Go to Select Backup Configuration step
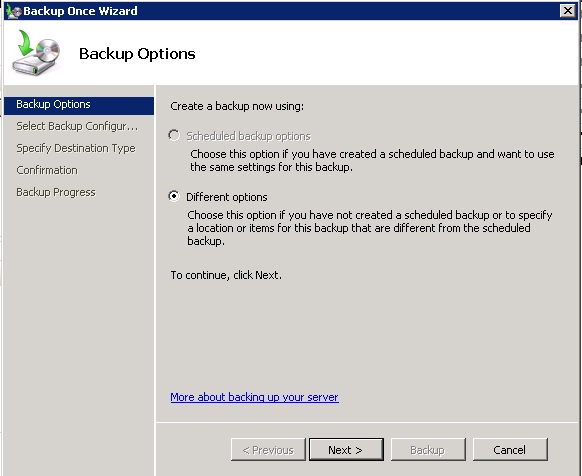Viewport: 582px width, 476px height. [x=77, y=126]
